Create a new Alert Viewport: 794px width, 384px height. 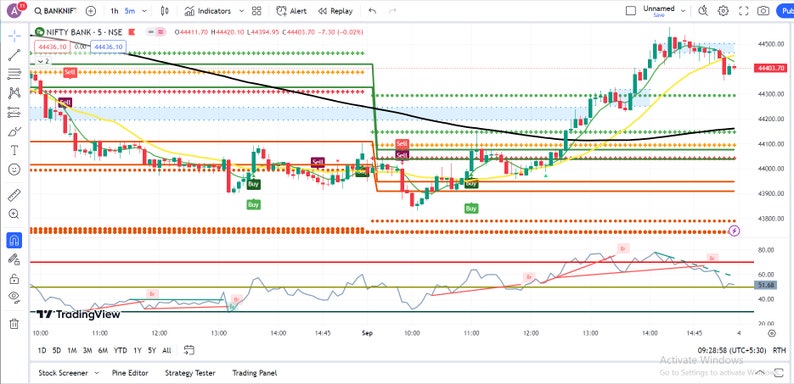292,11
